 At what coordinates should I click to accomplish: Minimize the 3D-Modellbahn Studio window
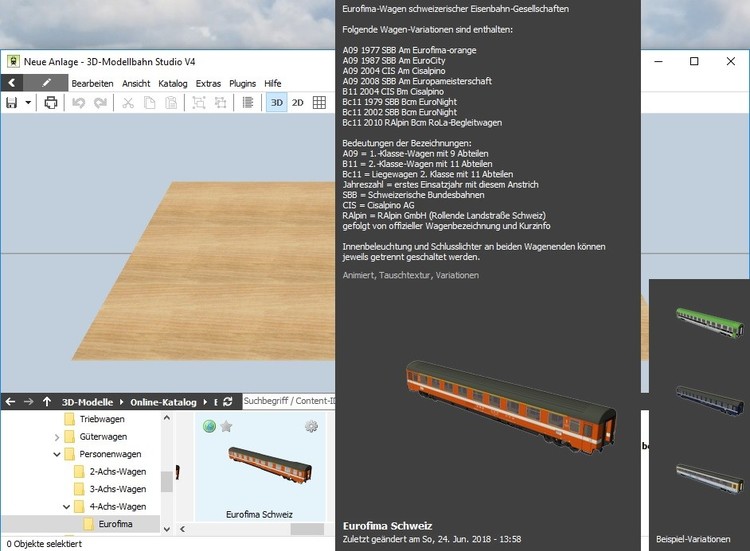658,61
